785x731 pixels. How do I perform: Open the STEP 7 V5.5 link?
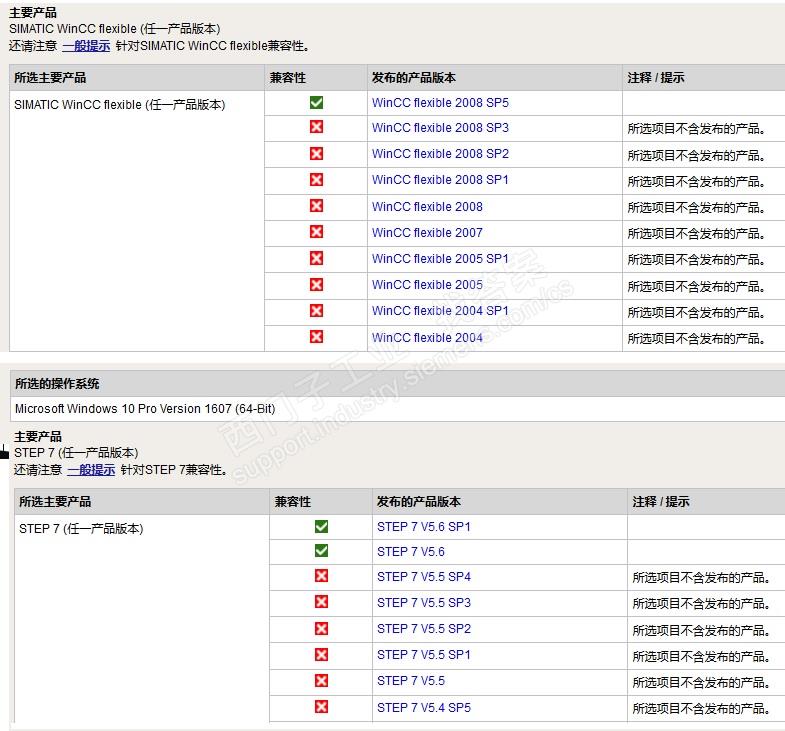[411, 681]
